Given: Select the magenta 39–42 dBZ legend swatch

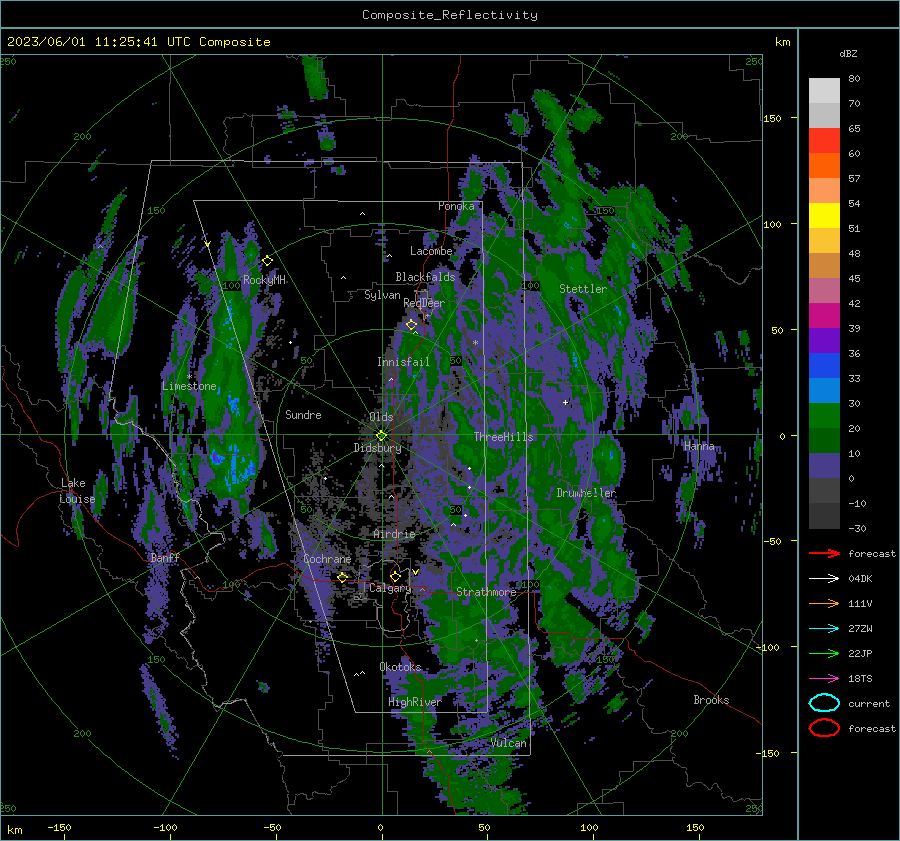Looking at the screenshot, I should [824, 316].
